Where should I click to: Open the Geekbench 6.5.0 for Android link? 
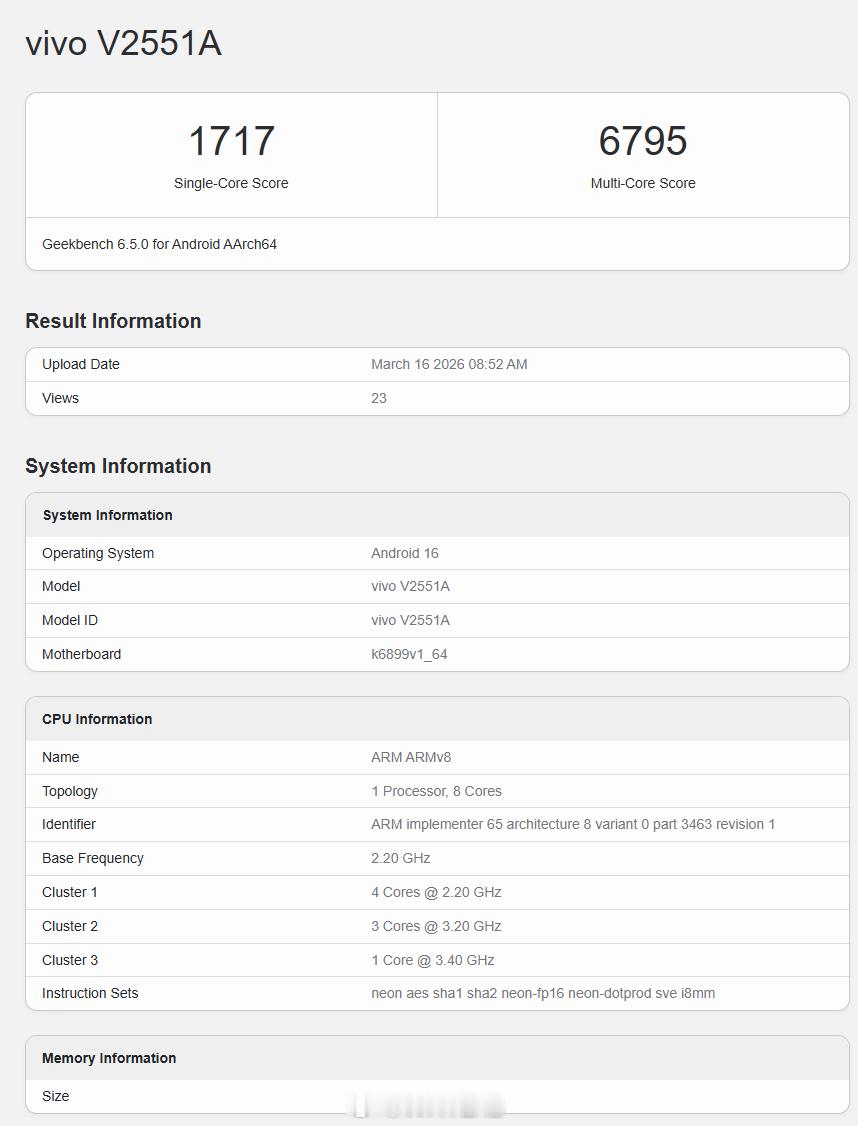(x=159, y=243)
